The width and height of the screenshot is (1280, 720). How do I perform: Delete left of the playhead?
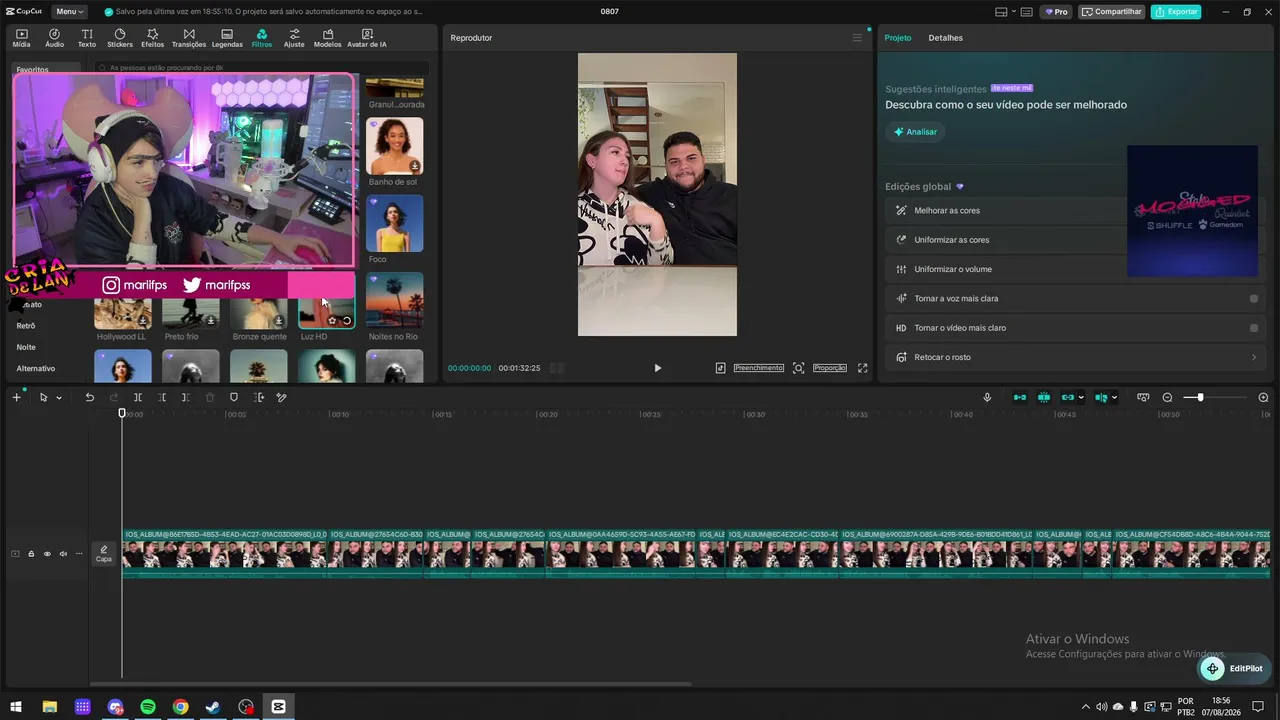coord(162,397)
